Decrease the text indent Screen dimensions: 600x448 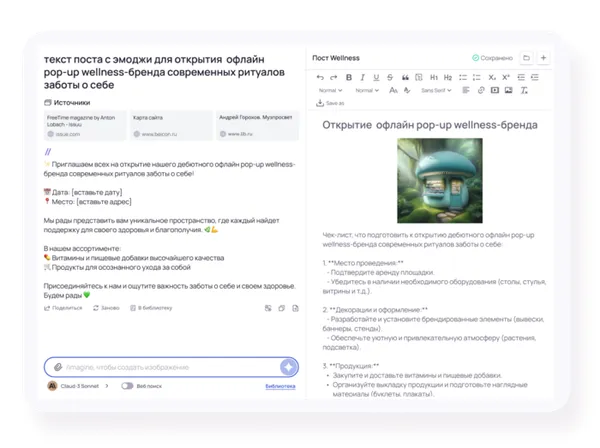point(521,78)
